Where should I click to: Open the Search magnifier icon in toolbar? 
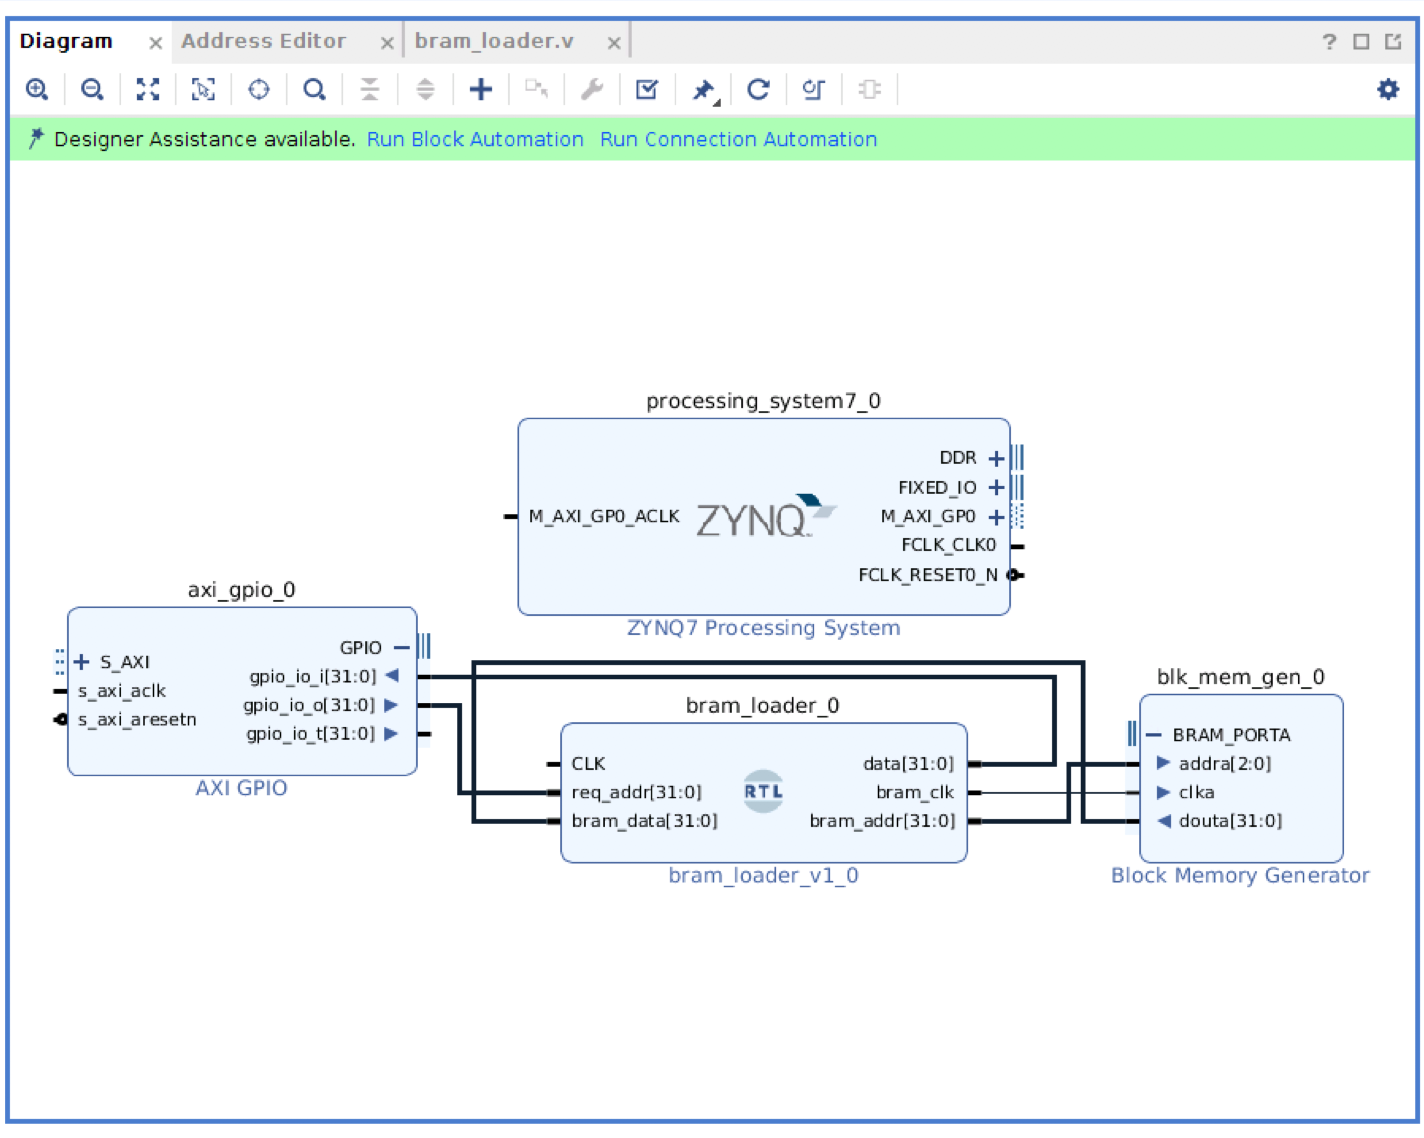(314, 90)
